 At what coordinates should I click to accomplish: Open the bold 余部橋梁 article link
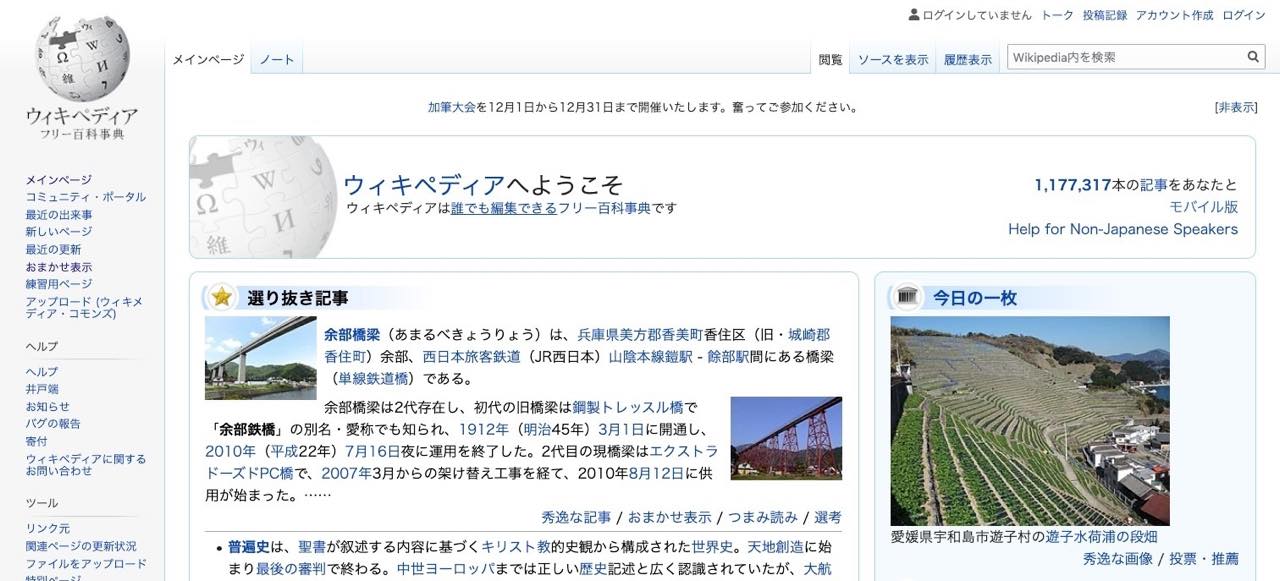352,334
